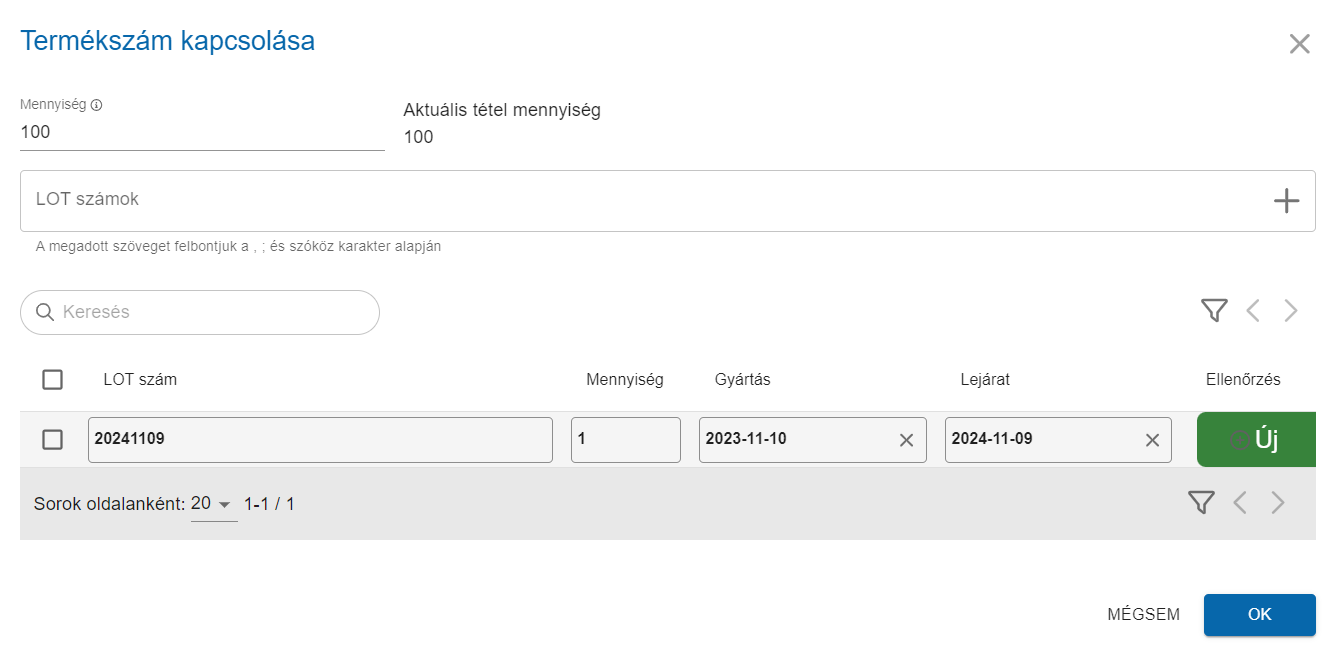Go to next page using top chevron

point(1291,311)
